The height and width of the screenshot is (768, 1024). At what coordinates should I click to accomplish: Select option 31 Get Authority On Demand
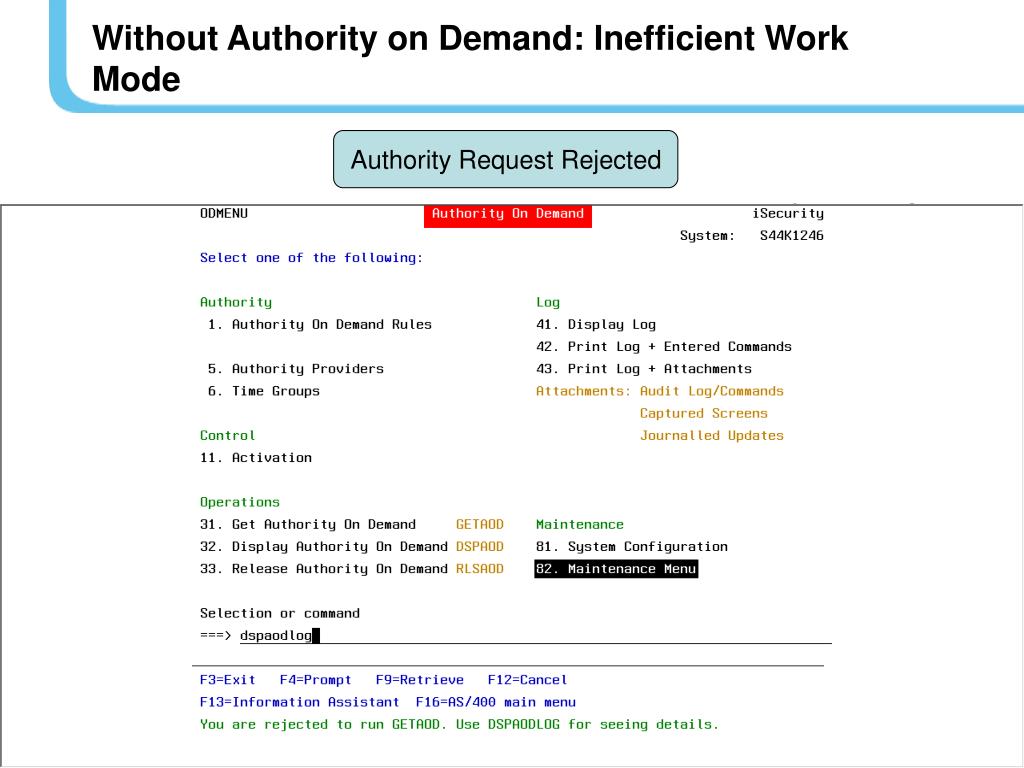pyautogui.click(x=308, y=524)
